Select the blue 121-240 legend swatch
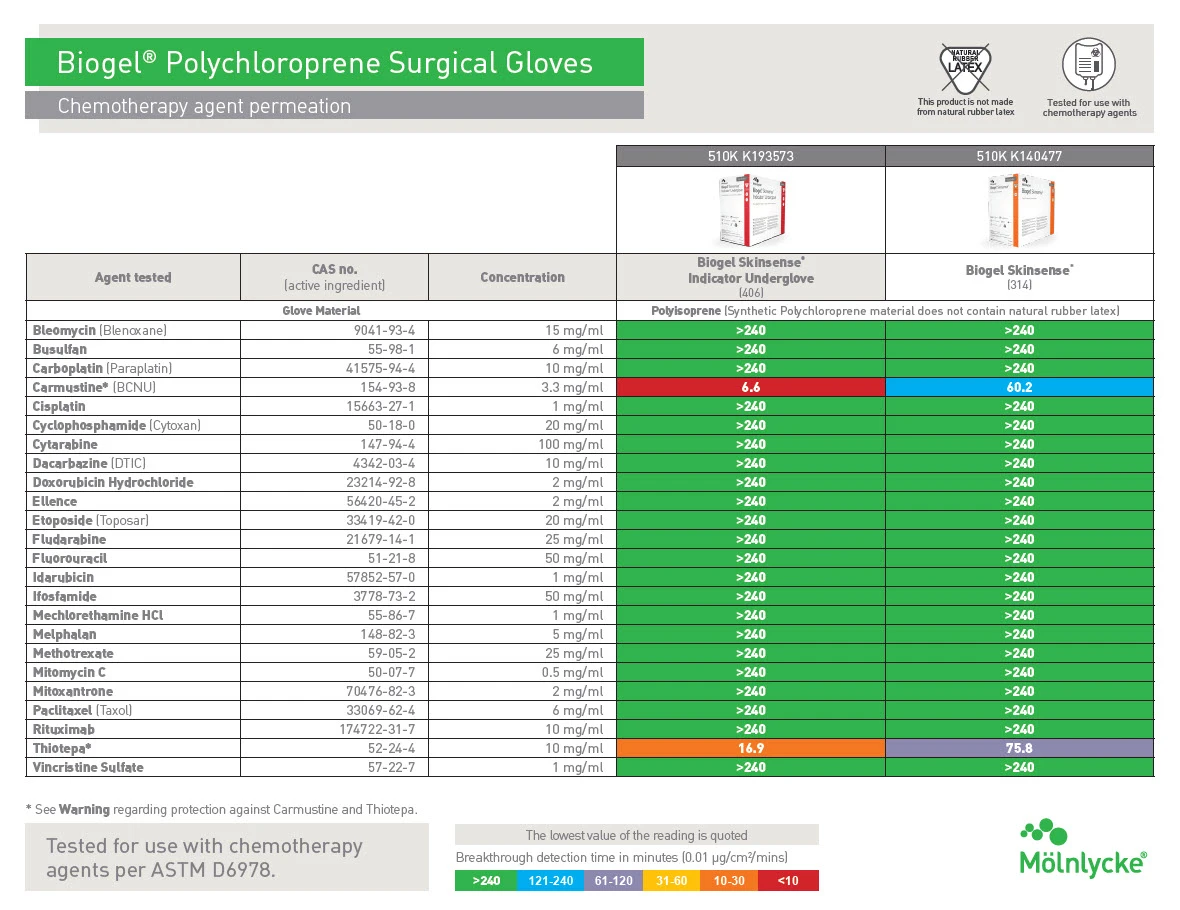This screenshot has width=1180, height=910. (550, 881)
